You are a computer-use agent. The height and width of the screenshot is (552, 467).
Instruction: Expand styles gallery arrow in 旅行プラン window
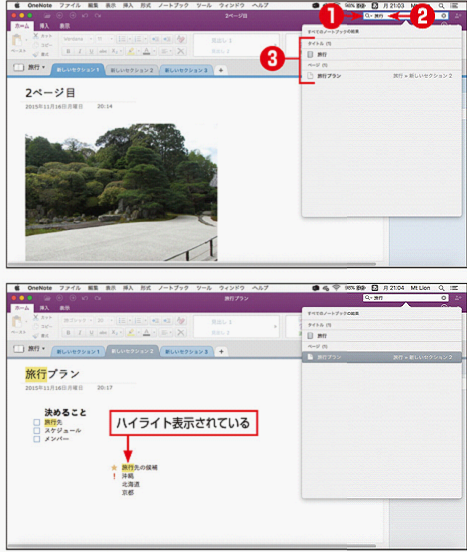point(275,327)
